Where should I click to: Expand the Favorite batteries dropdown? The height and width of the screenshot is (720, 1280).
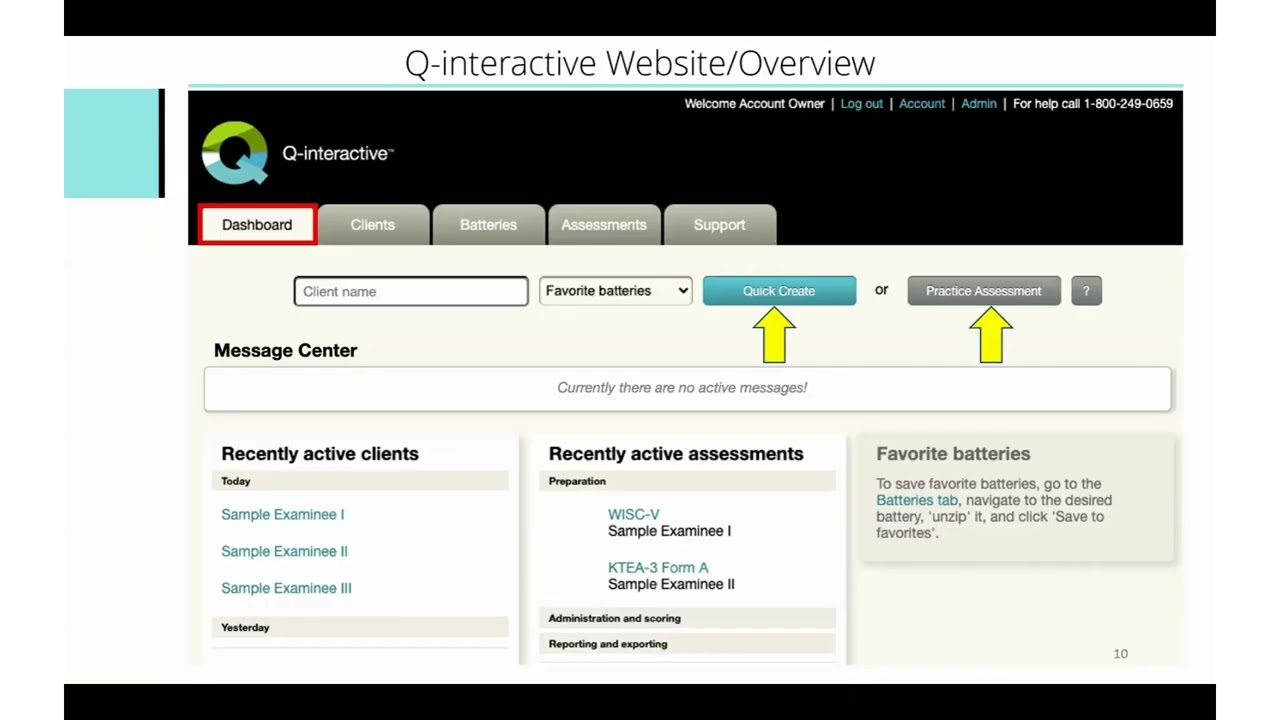pyautogui.click(x=615, y=291)
